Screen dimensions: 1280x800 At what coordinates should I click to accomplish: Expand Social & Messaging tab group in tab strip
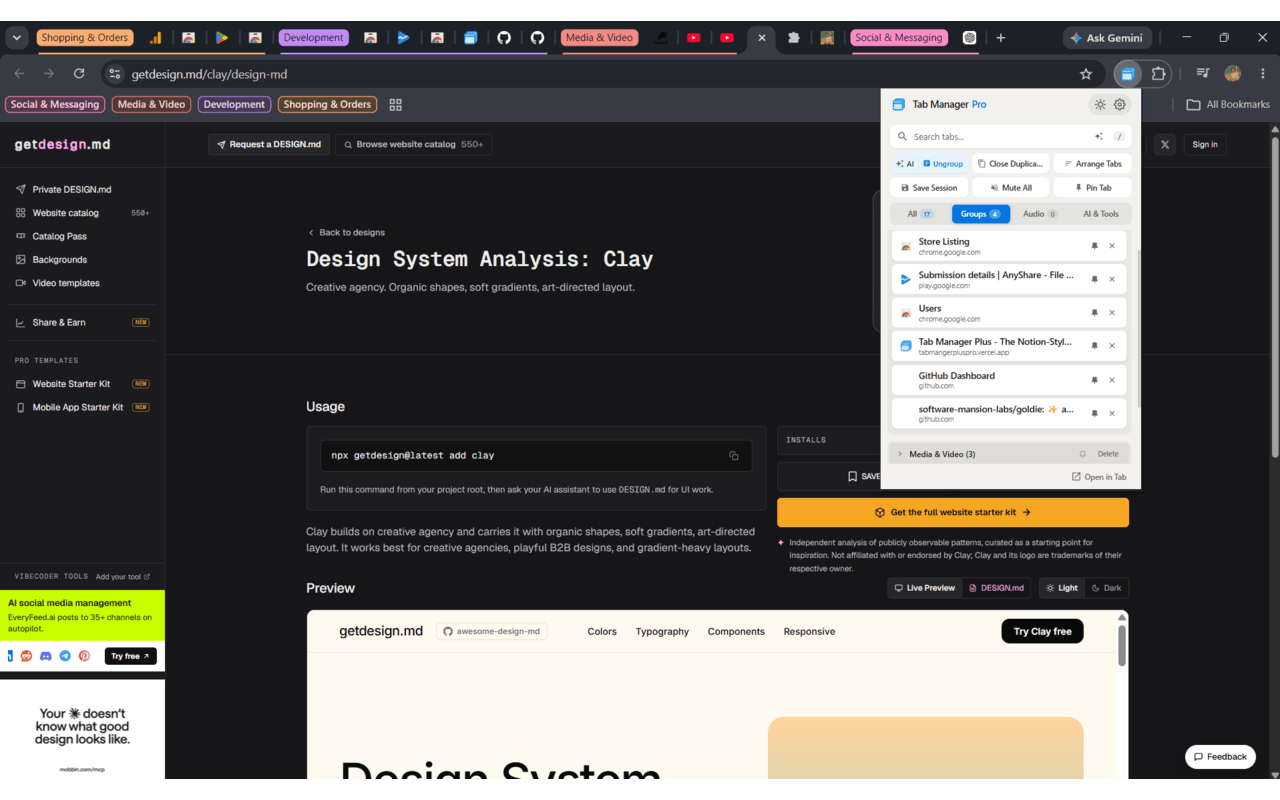click(898, 38)
